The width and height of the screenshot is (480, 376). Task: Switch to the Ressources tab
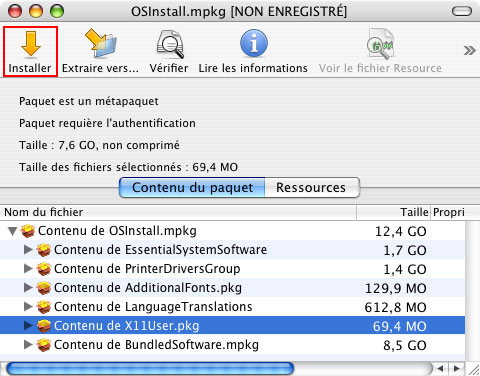(x=312, y=188)
